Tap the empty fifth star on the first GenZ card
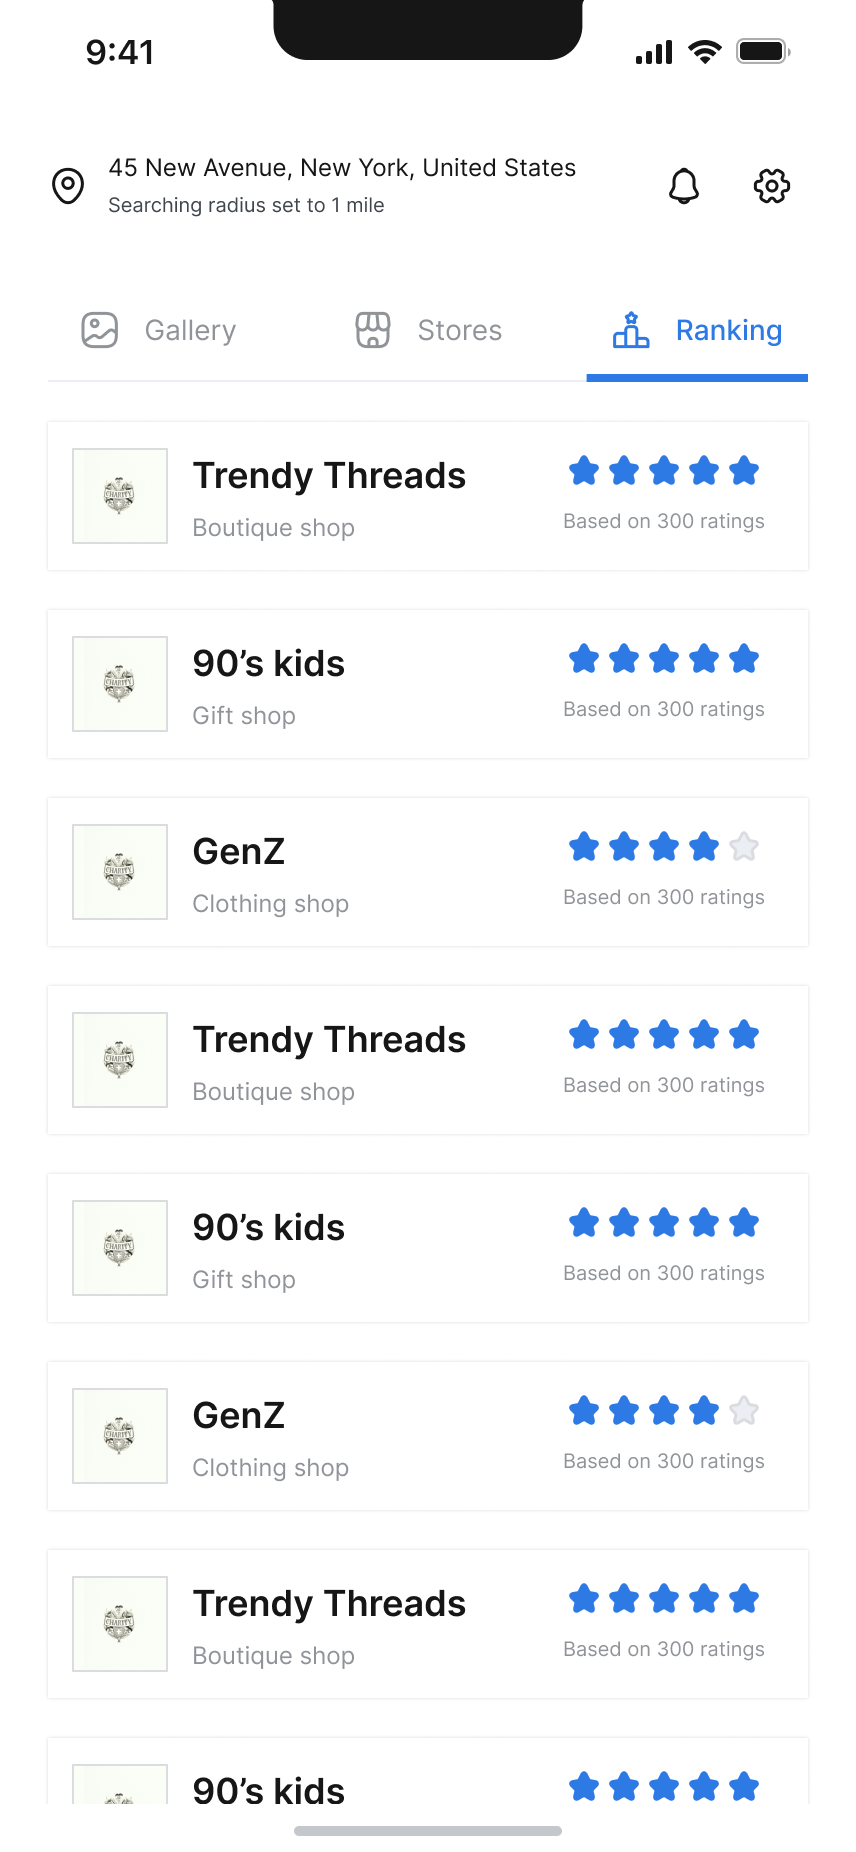 (744, 848)
